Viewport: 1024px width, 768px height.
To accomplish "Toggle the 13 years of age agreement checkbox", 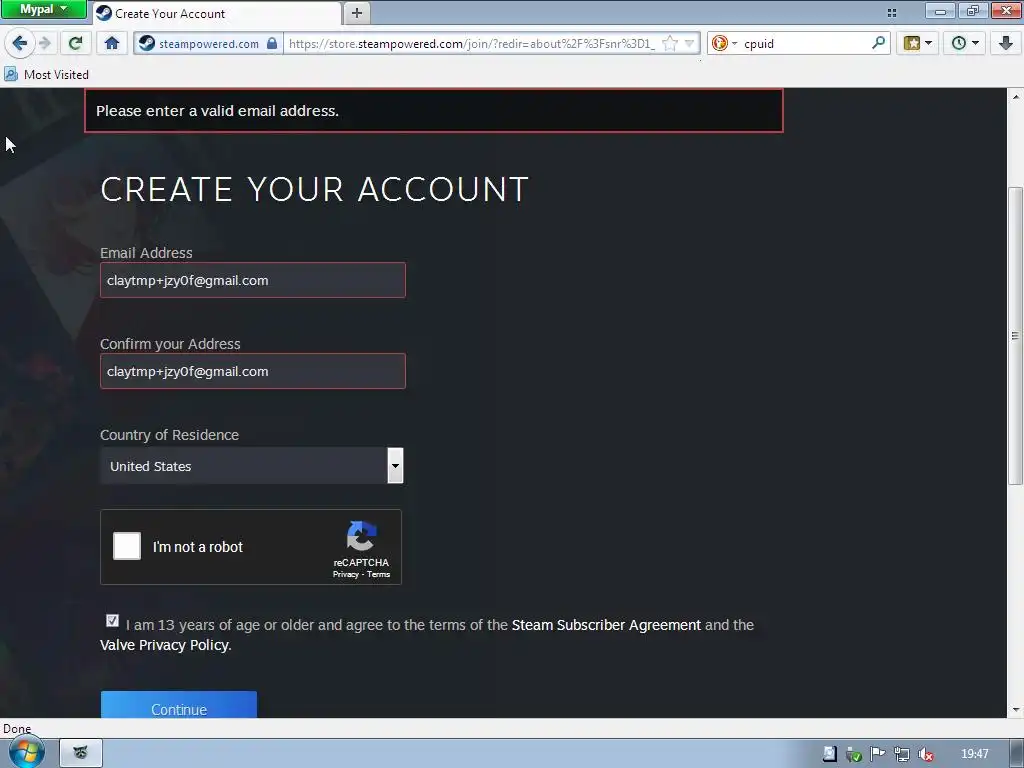I will click(112, 621).
